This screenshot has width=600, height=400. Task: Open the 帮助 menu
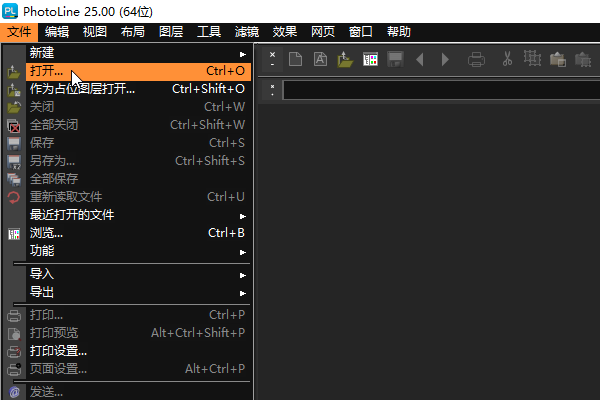point(398,31)
